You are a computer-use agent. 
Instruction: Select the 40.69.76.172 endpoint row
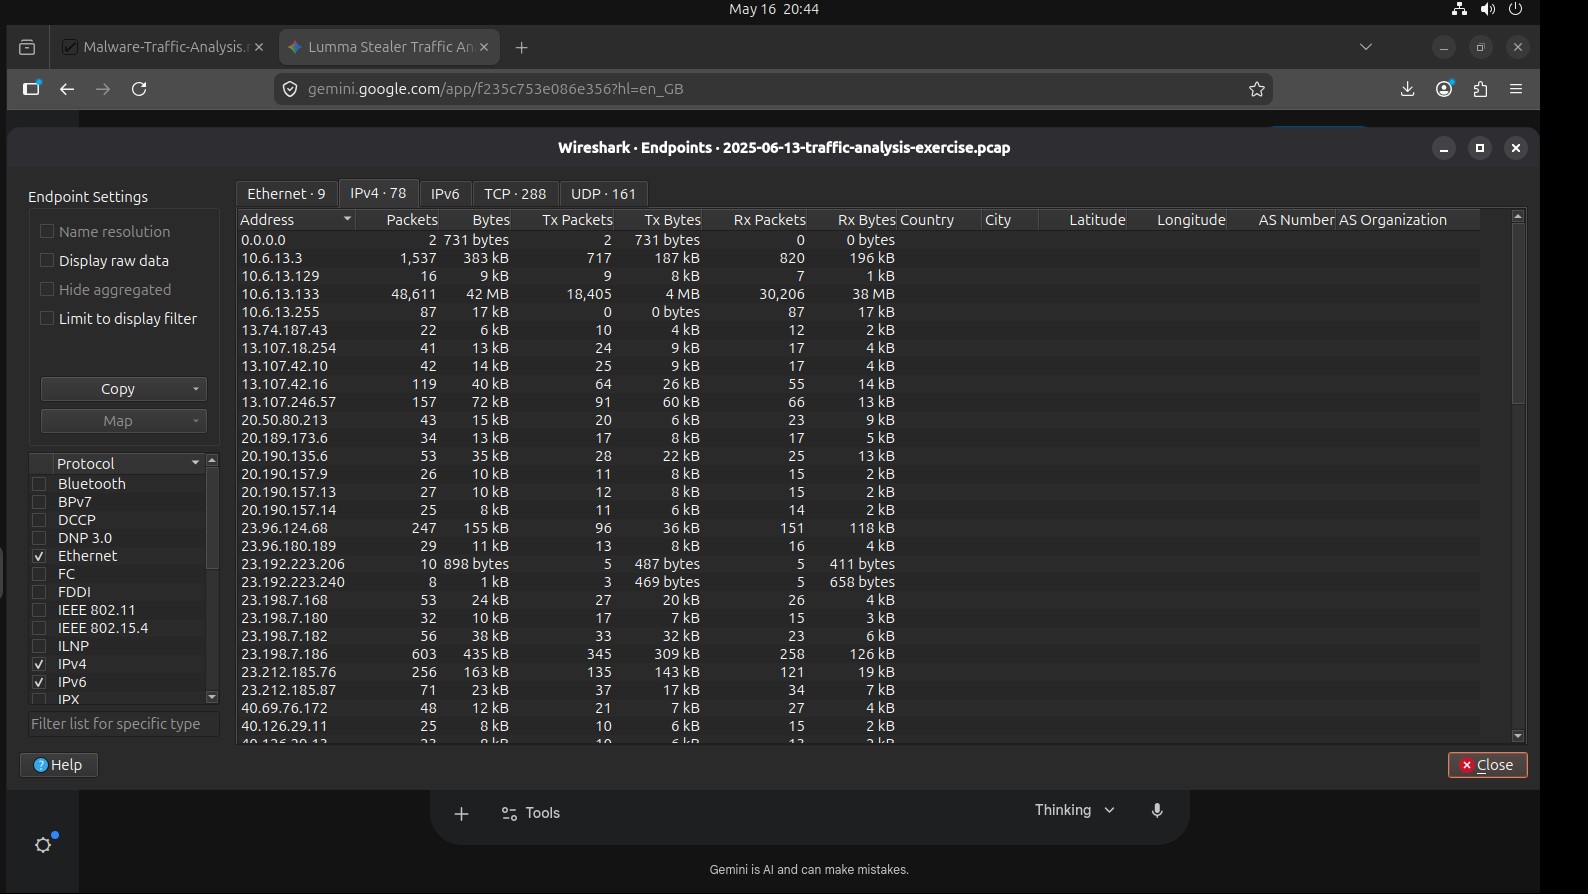tap(858, 708)
